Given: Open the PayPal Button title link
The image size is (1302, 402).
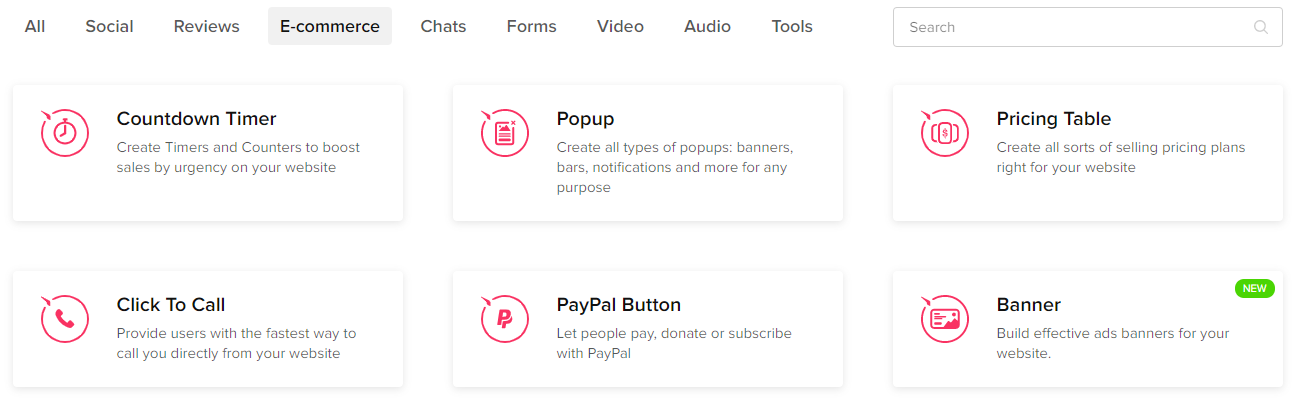Looking at the screenshot, I should (x=619, y=305).
